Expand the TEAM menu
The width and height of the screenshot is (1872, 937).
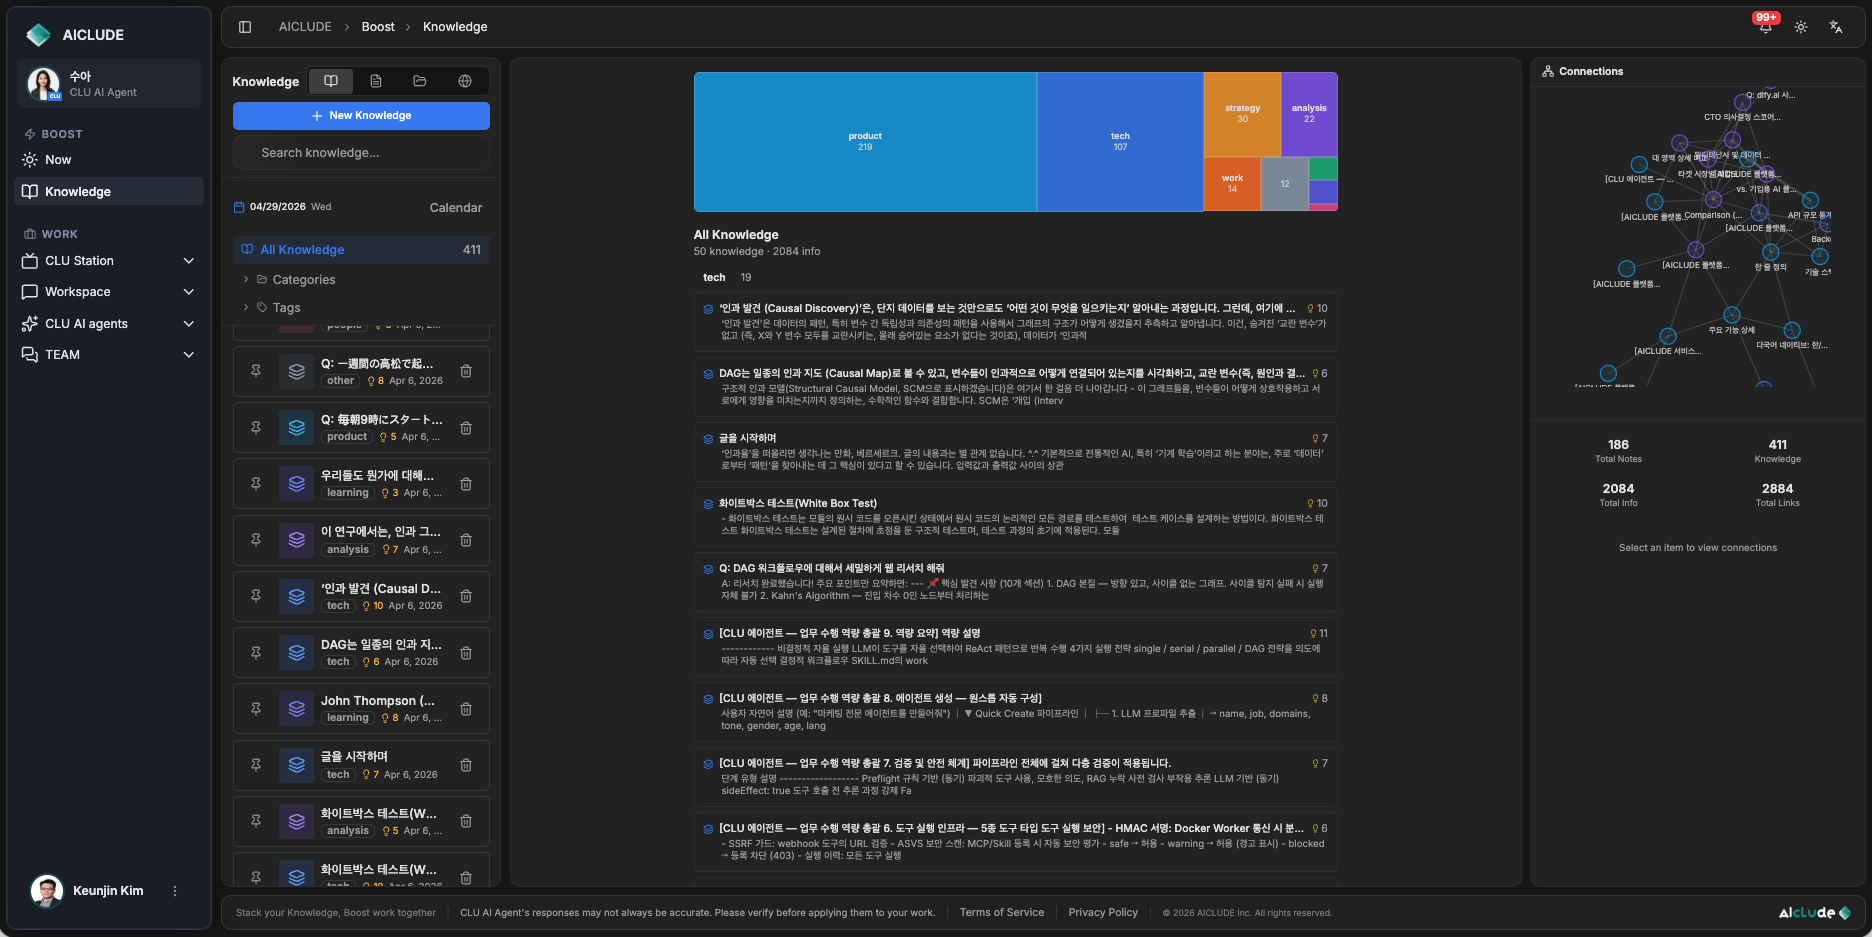[x=109, y=355]
